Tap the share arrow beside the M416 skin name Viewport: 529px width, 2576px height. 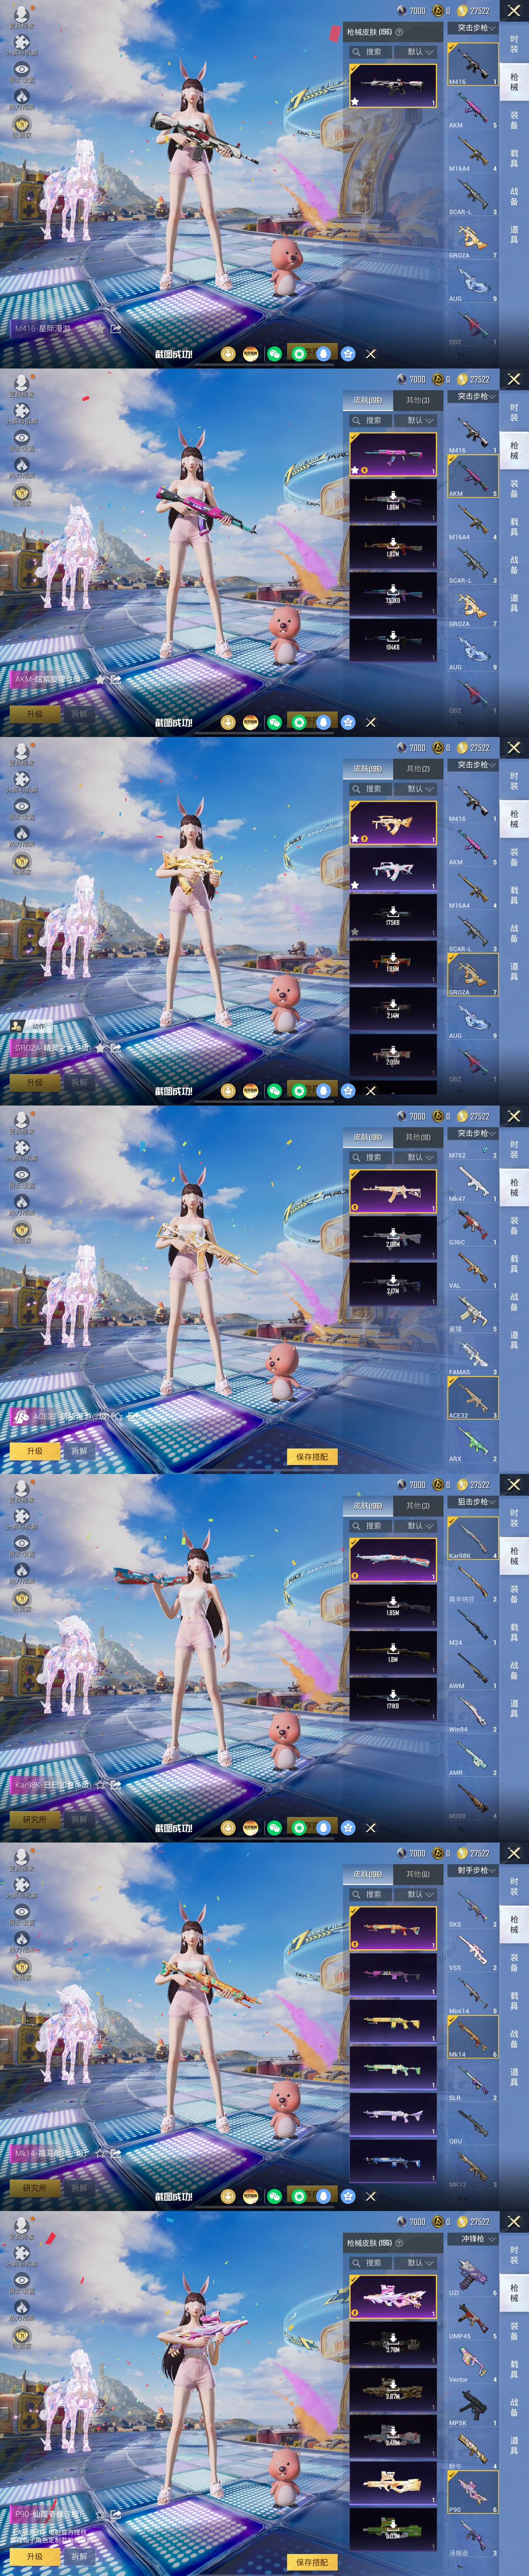115,328
